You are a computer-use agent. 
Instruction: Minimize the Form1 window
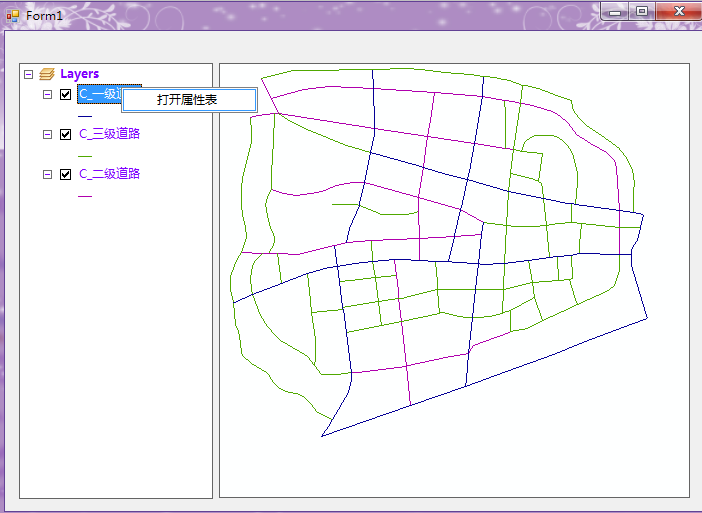(x=615, y=11)
